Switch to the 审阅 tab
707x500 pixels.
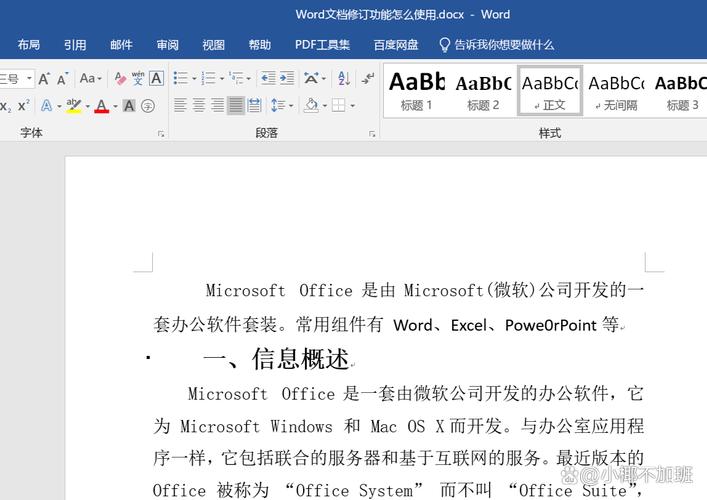tap(168, 45)
